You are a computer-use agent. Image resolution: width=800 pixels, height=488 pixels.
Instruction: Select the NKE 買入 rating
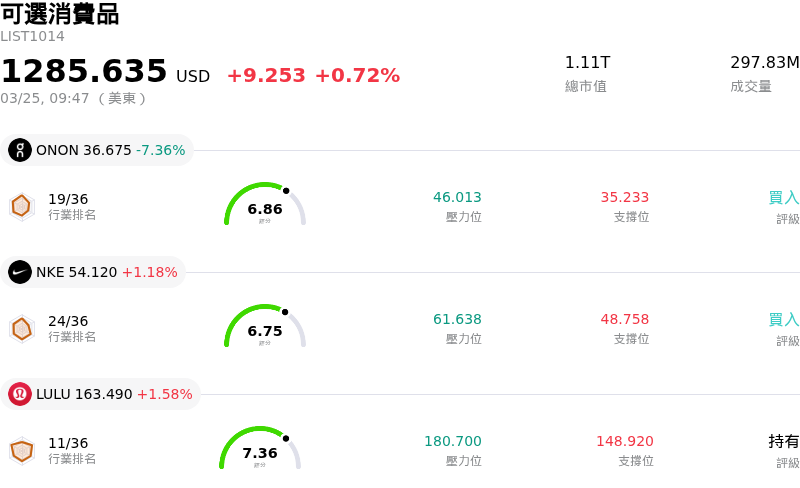783,320
